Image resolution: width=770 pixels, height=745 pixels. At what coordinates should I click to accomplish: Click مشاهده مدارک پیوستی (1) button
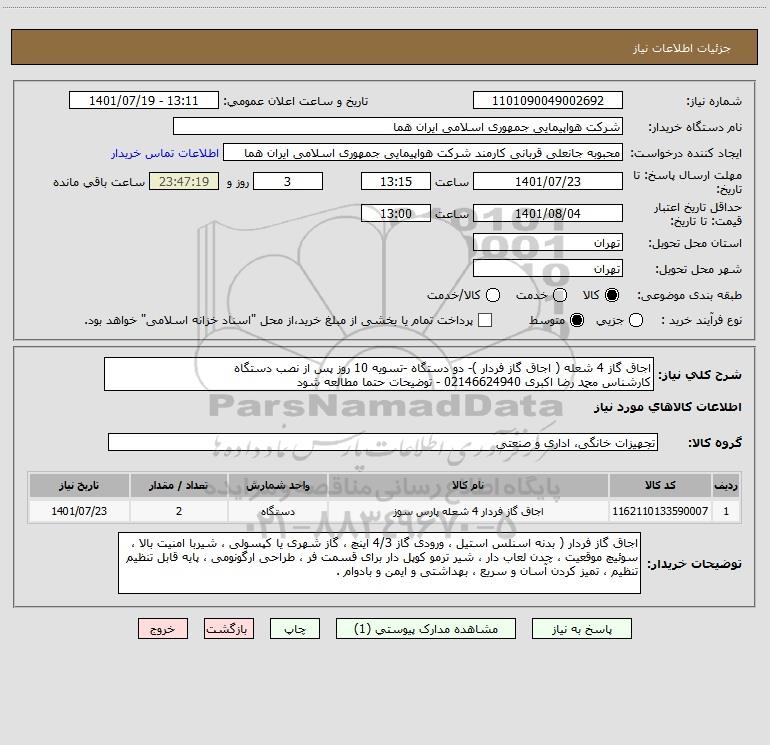click(x=426, y=629)
